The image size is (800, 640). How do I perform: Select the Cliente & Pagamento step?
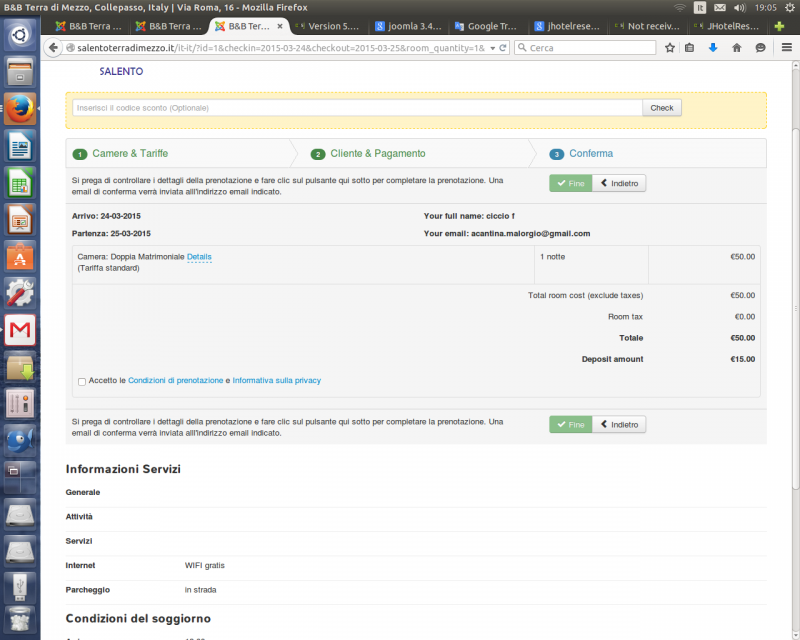(x=377, y=154)
